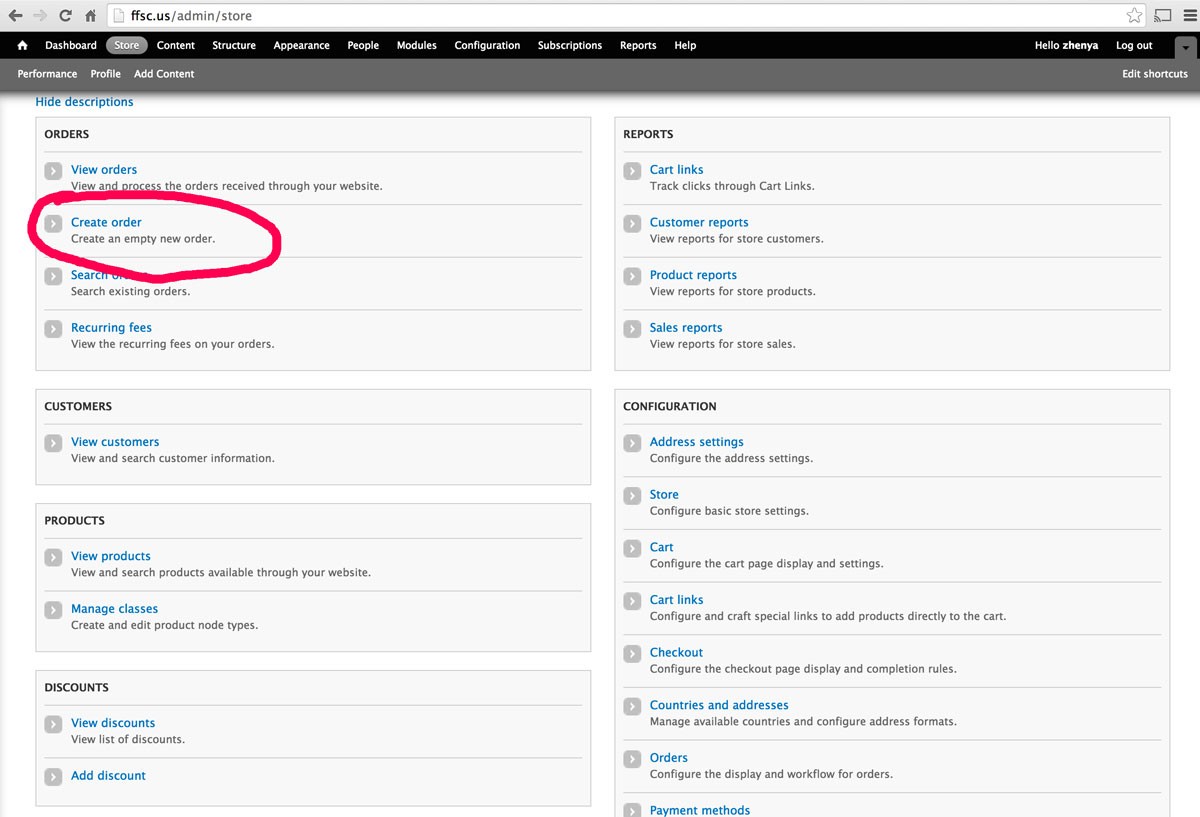Viewport: 1200px width, 817px height.
Task: Open the Structure menu
Action: (x=234, y=45)
